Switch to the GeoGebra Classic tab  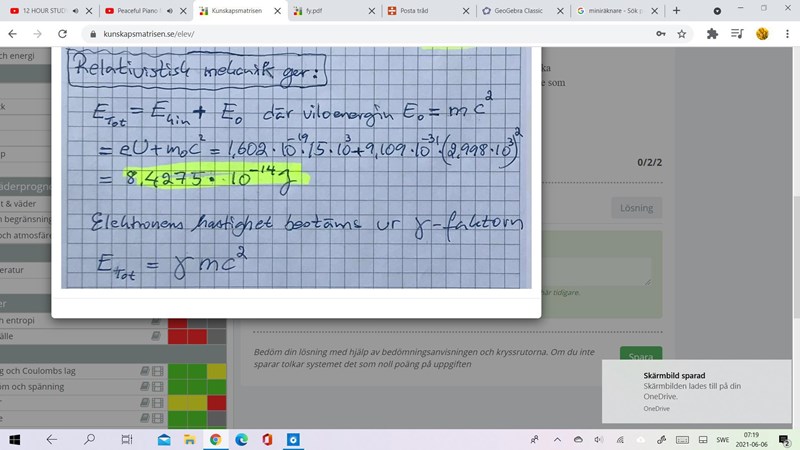pyautogui.click(x=520, y=10)
